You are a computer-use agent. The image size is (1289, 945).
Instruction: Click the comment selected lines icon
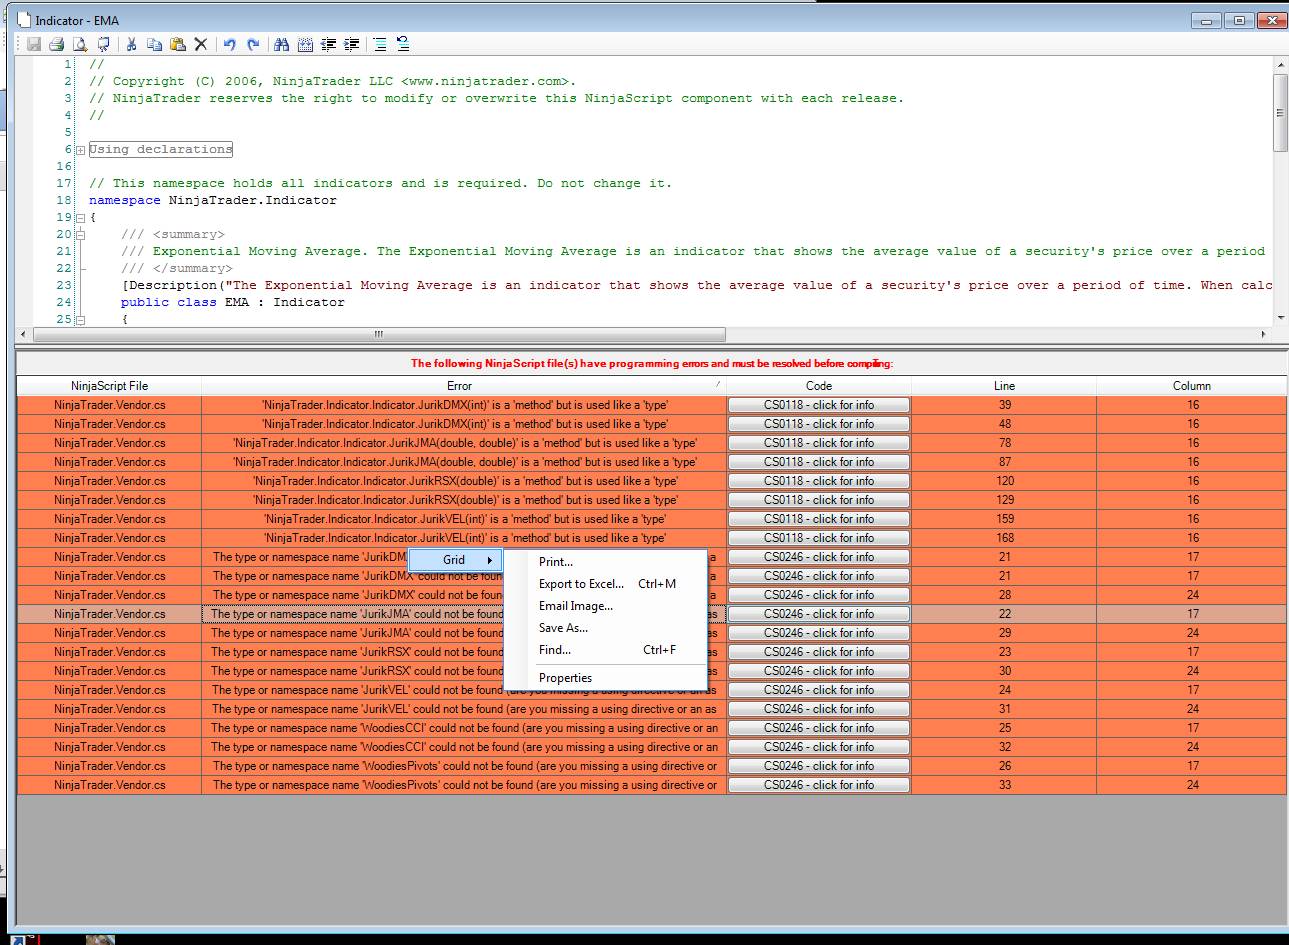[380, 44]
